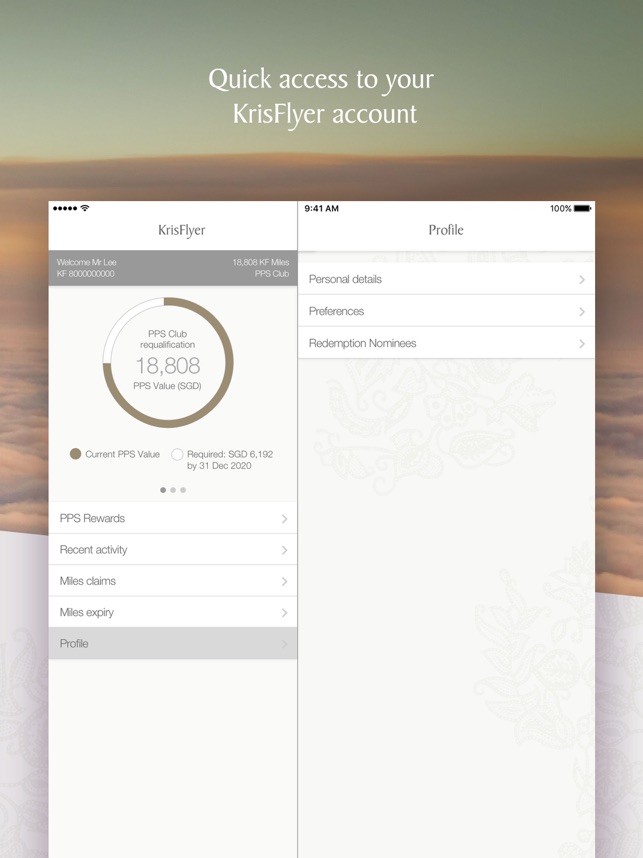Tap the Profile pane title
This screenshot has width=643, height=858.
pos(446,230)
